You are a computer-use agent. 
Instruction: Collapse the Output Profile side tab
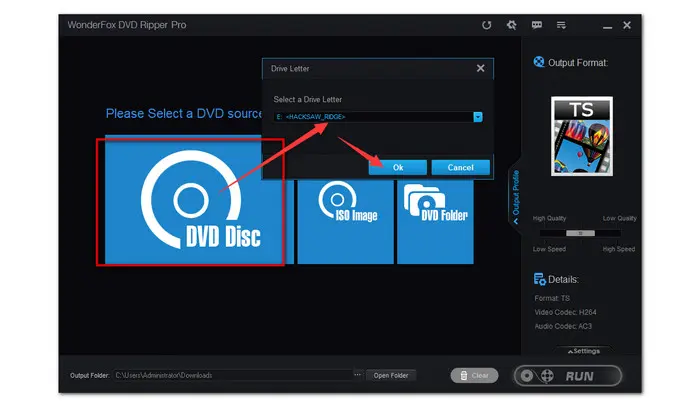tap(516, 196)
